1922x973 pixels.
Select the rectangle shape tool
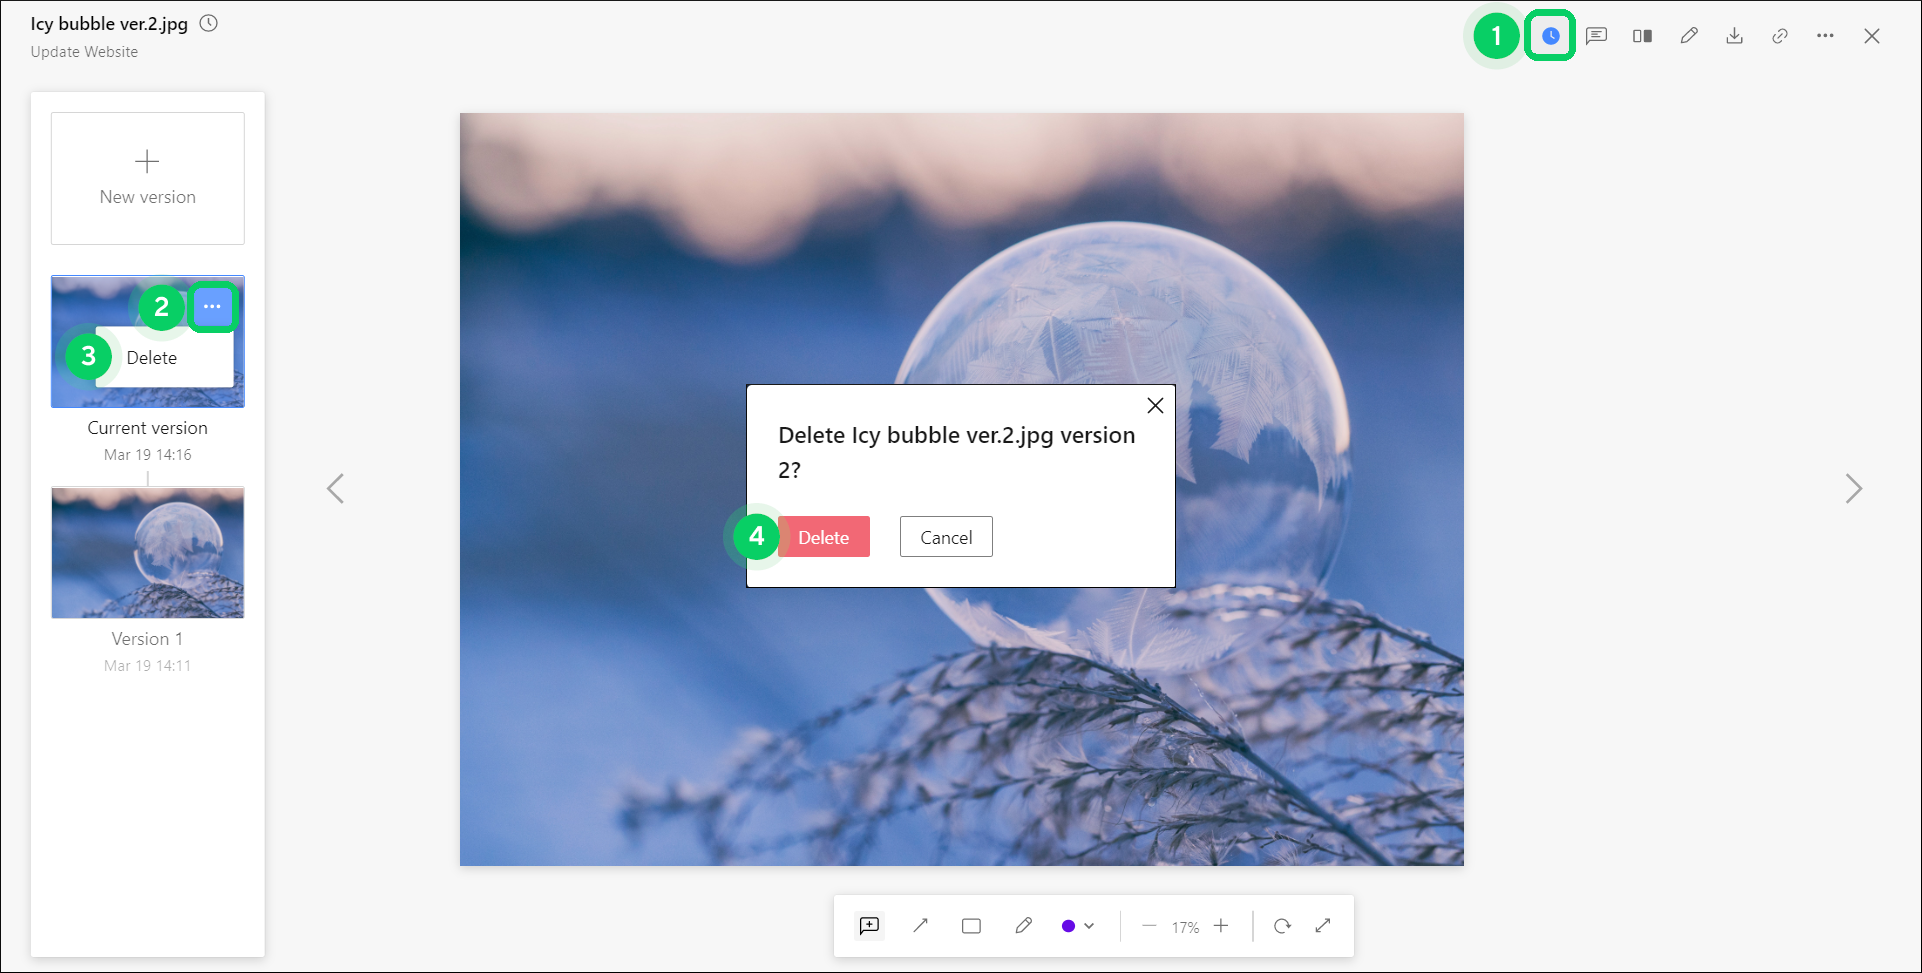tap(971, 926)
